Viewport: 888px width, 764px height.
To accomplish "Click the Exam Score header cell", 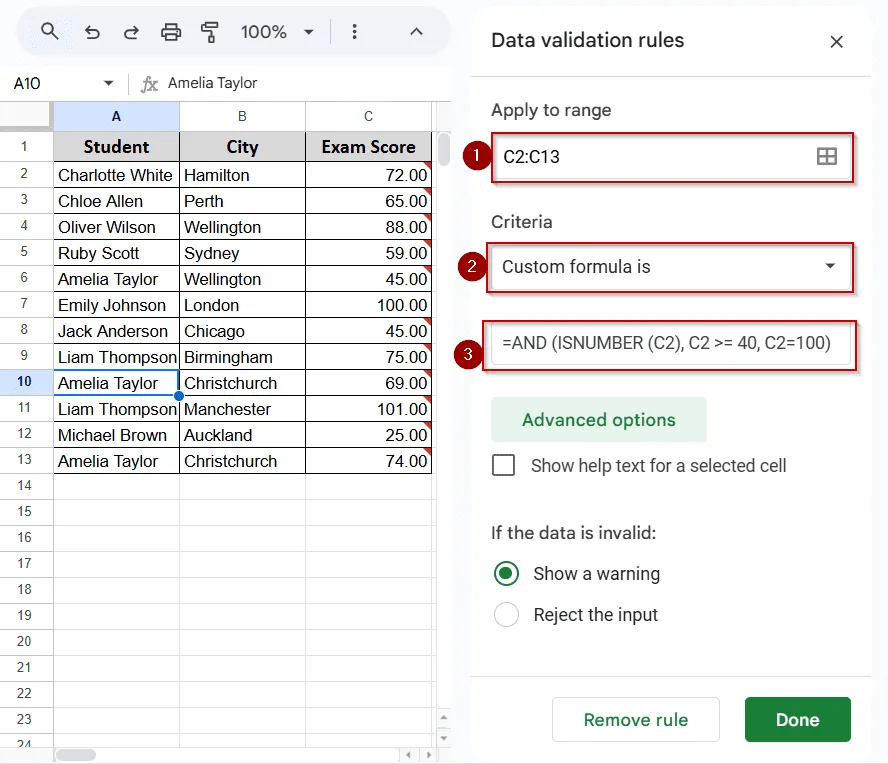I will [369, 147].
